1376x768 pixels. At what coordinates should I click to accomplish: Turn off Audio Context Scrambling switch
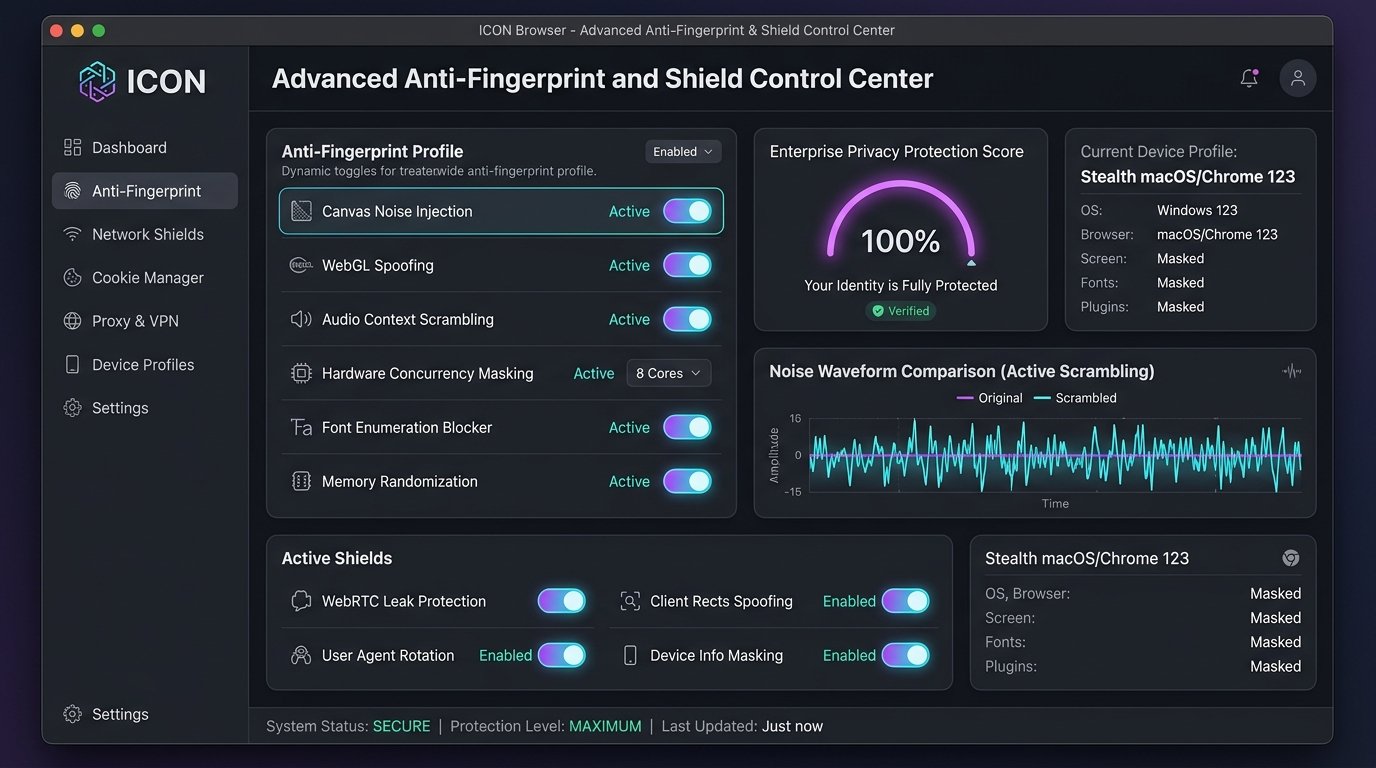click(x=687, y=319)
